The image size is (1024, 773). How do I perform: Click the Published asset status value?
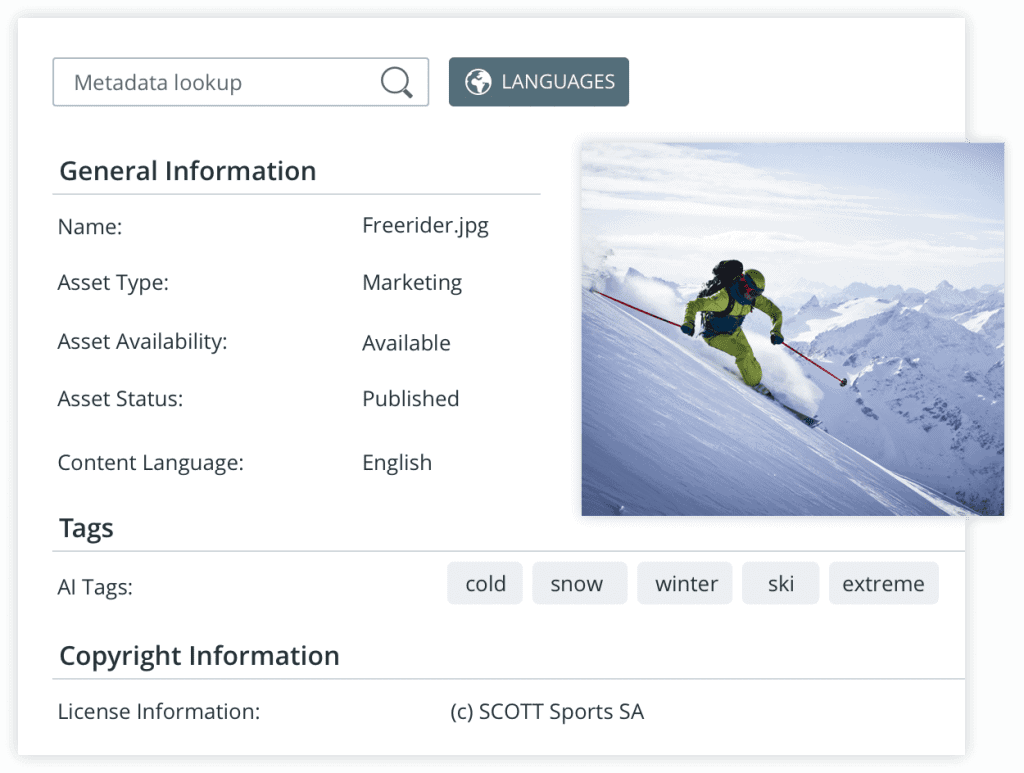tap(410, 399)
